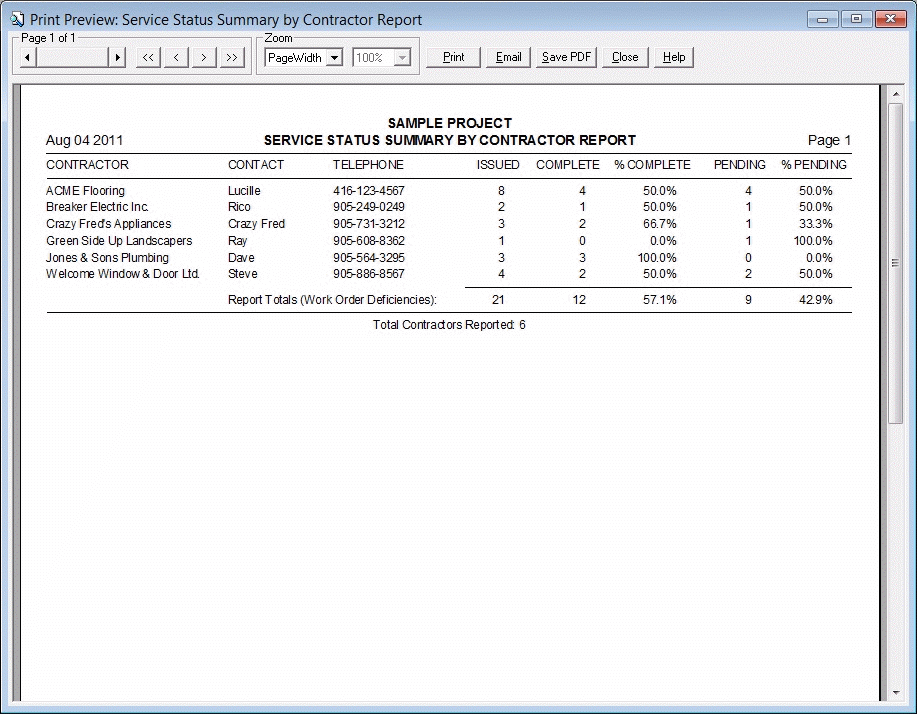Viewport: 917px width, 714px height.
Task: Click the print preview app icon in title bar
Action: coord(17,19)
